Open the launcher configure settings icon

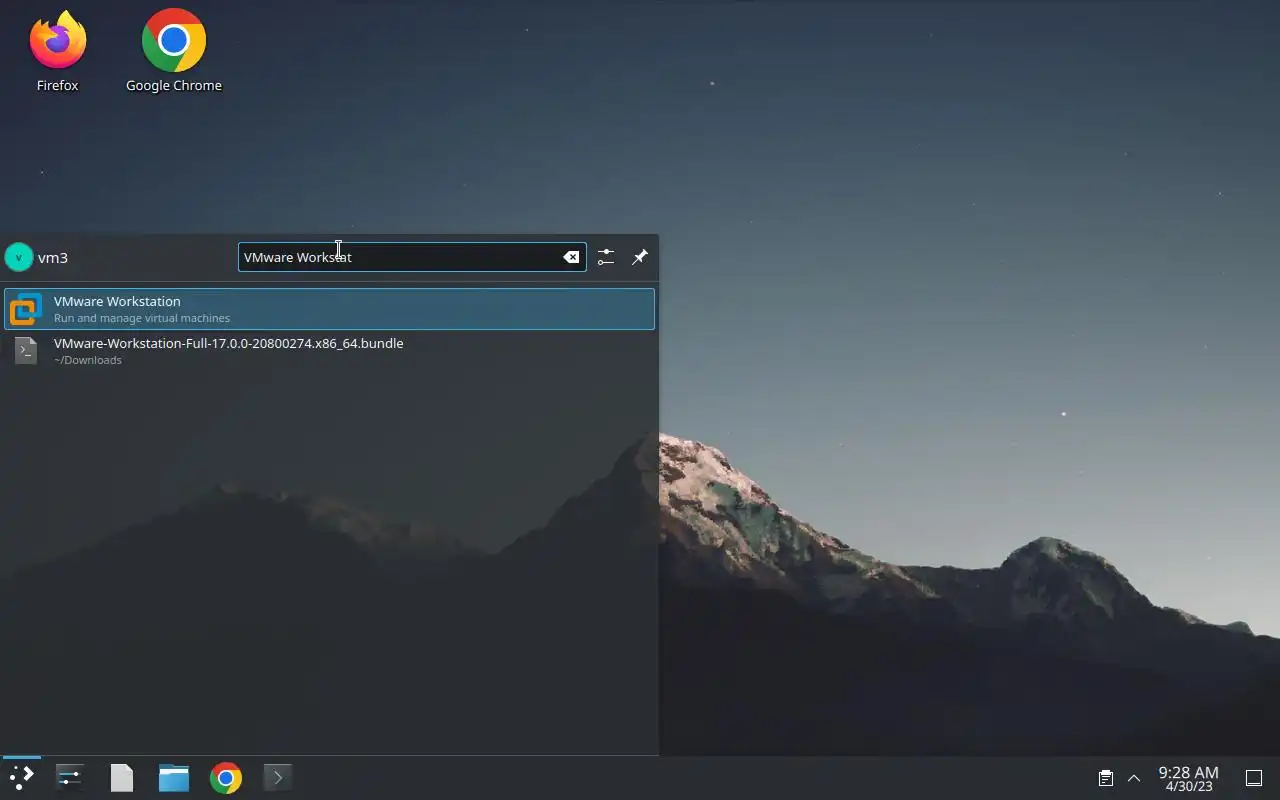pos(606,257)
